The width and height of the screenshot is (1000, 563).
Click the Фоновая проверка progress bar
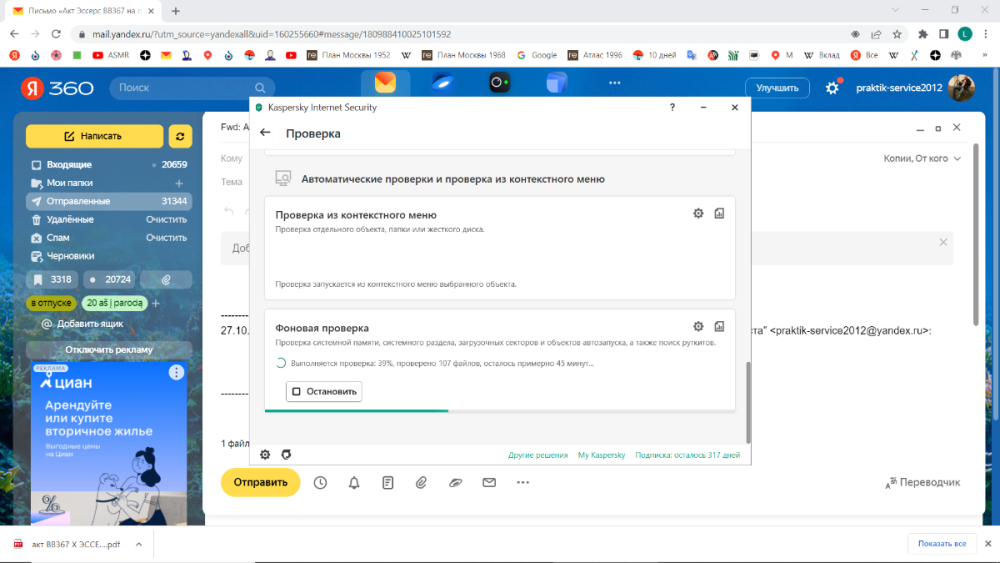[x=500, y=411]
